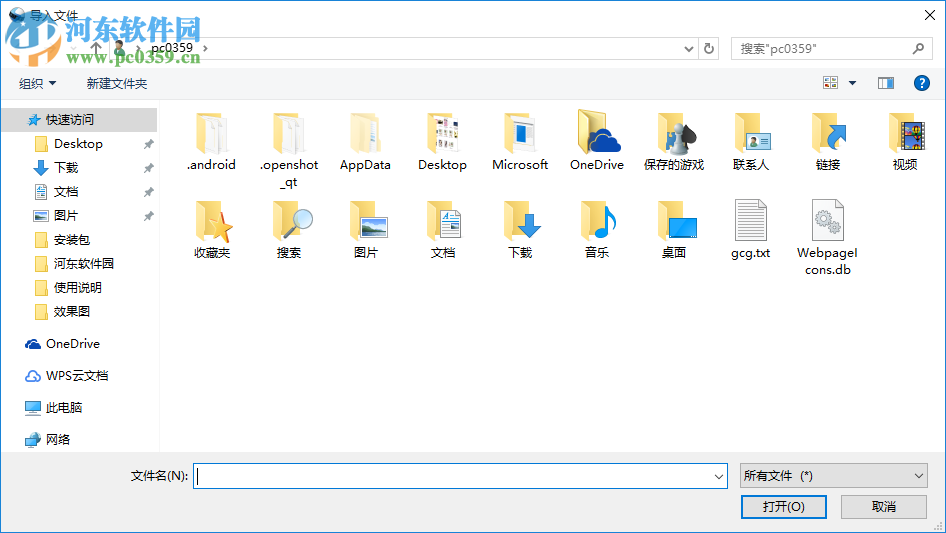
Task: Click the search magnifier icon
Action: pos(918,49)
